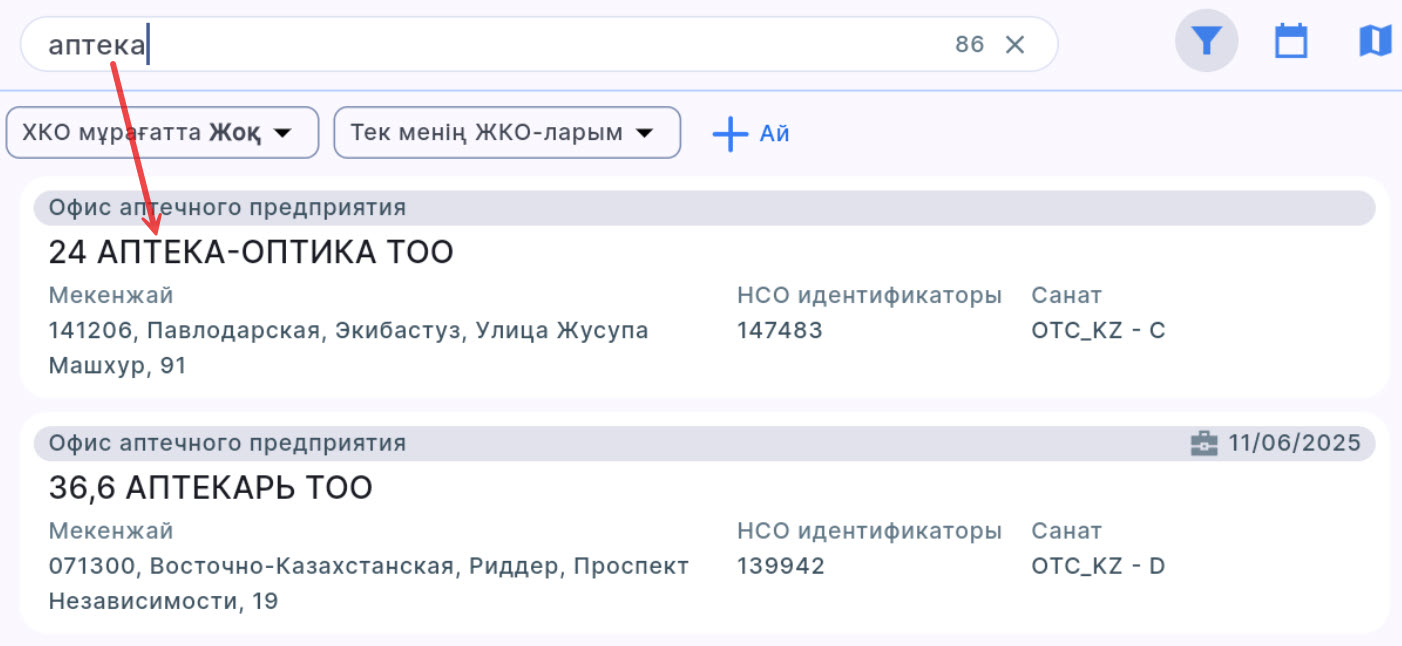Open the map view icon
1402x646 pixels.
(1375, 42)
